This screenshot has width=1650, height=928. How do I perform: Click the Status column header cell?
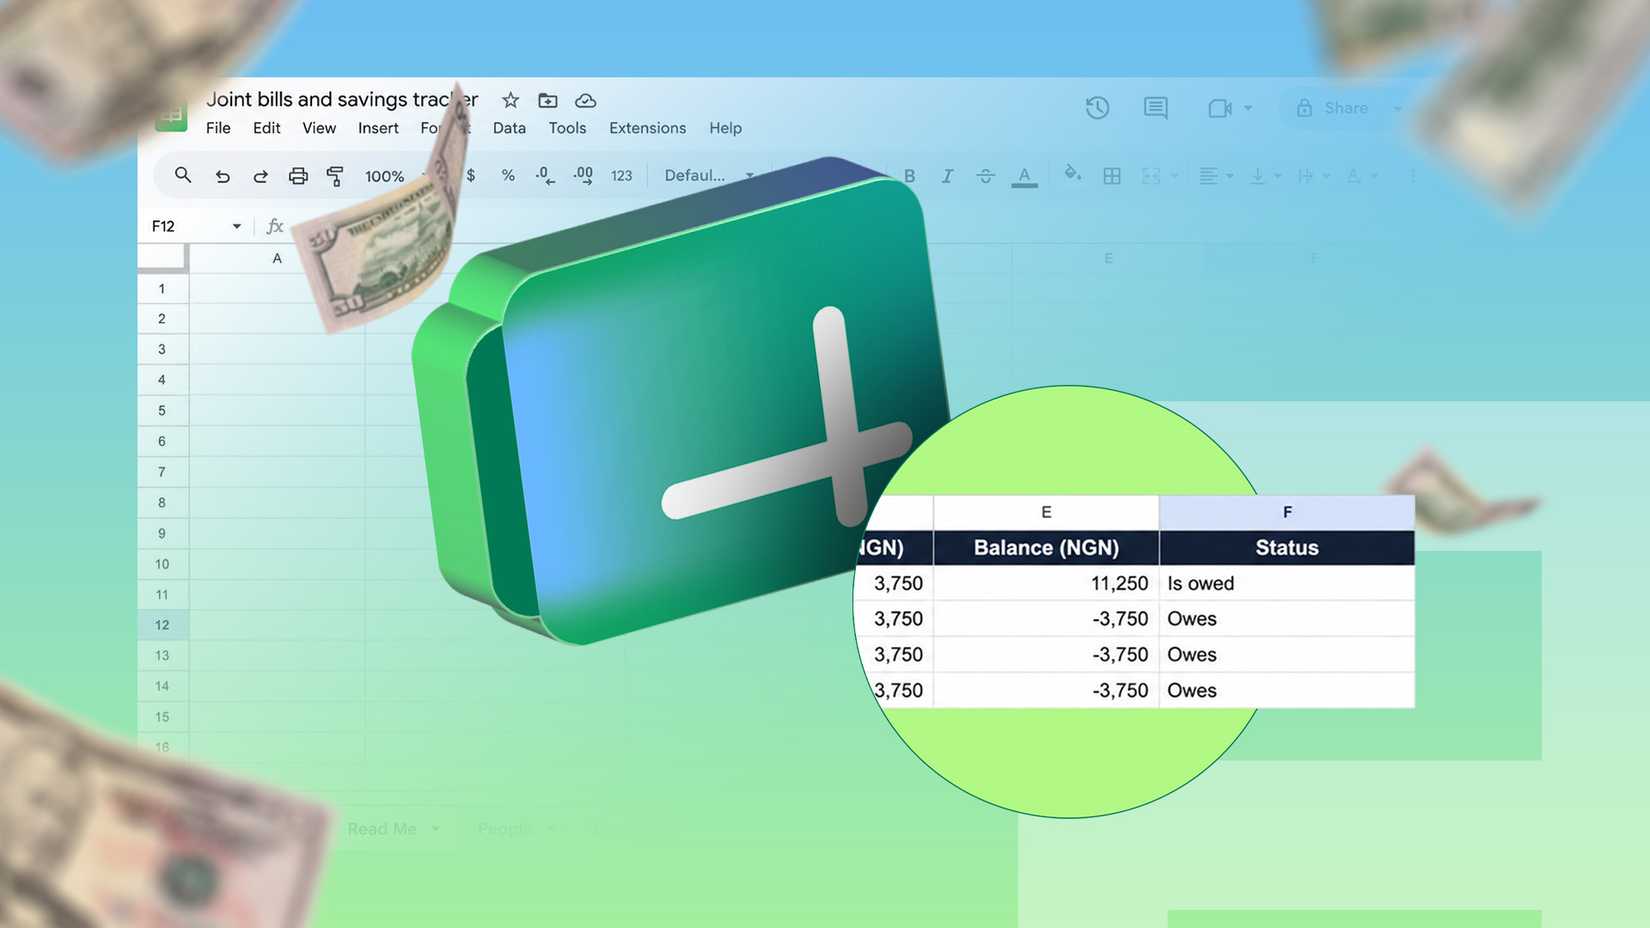pos(1287,548)
